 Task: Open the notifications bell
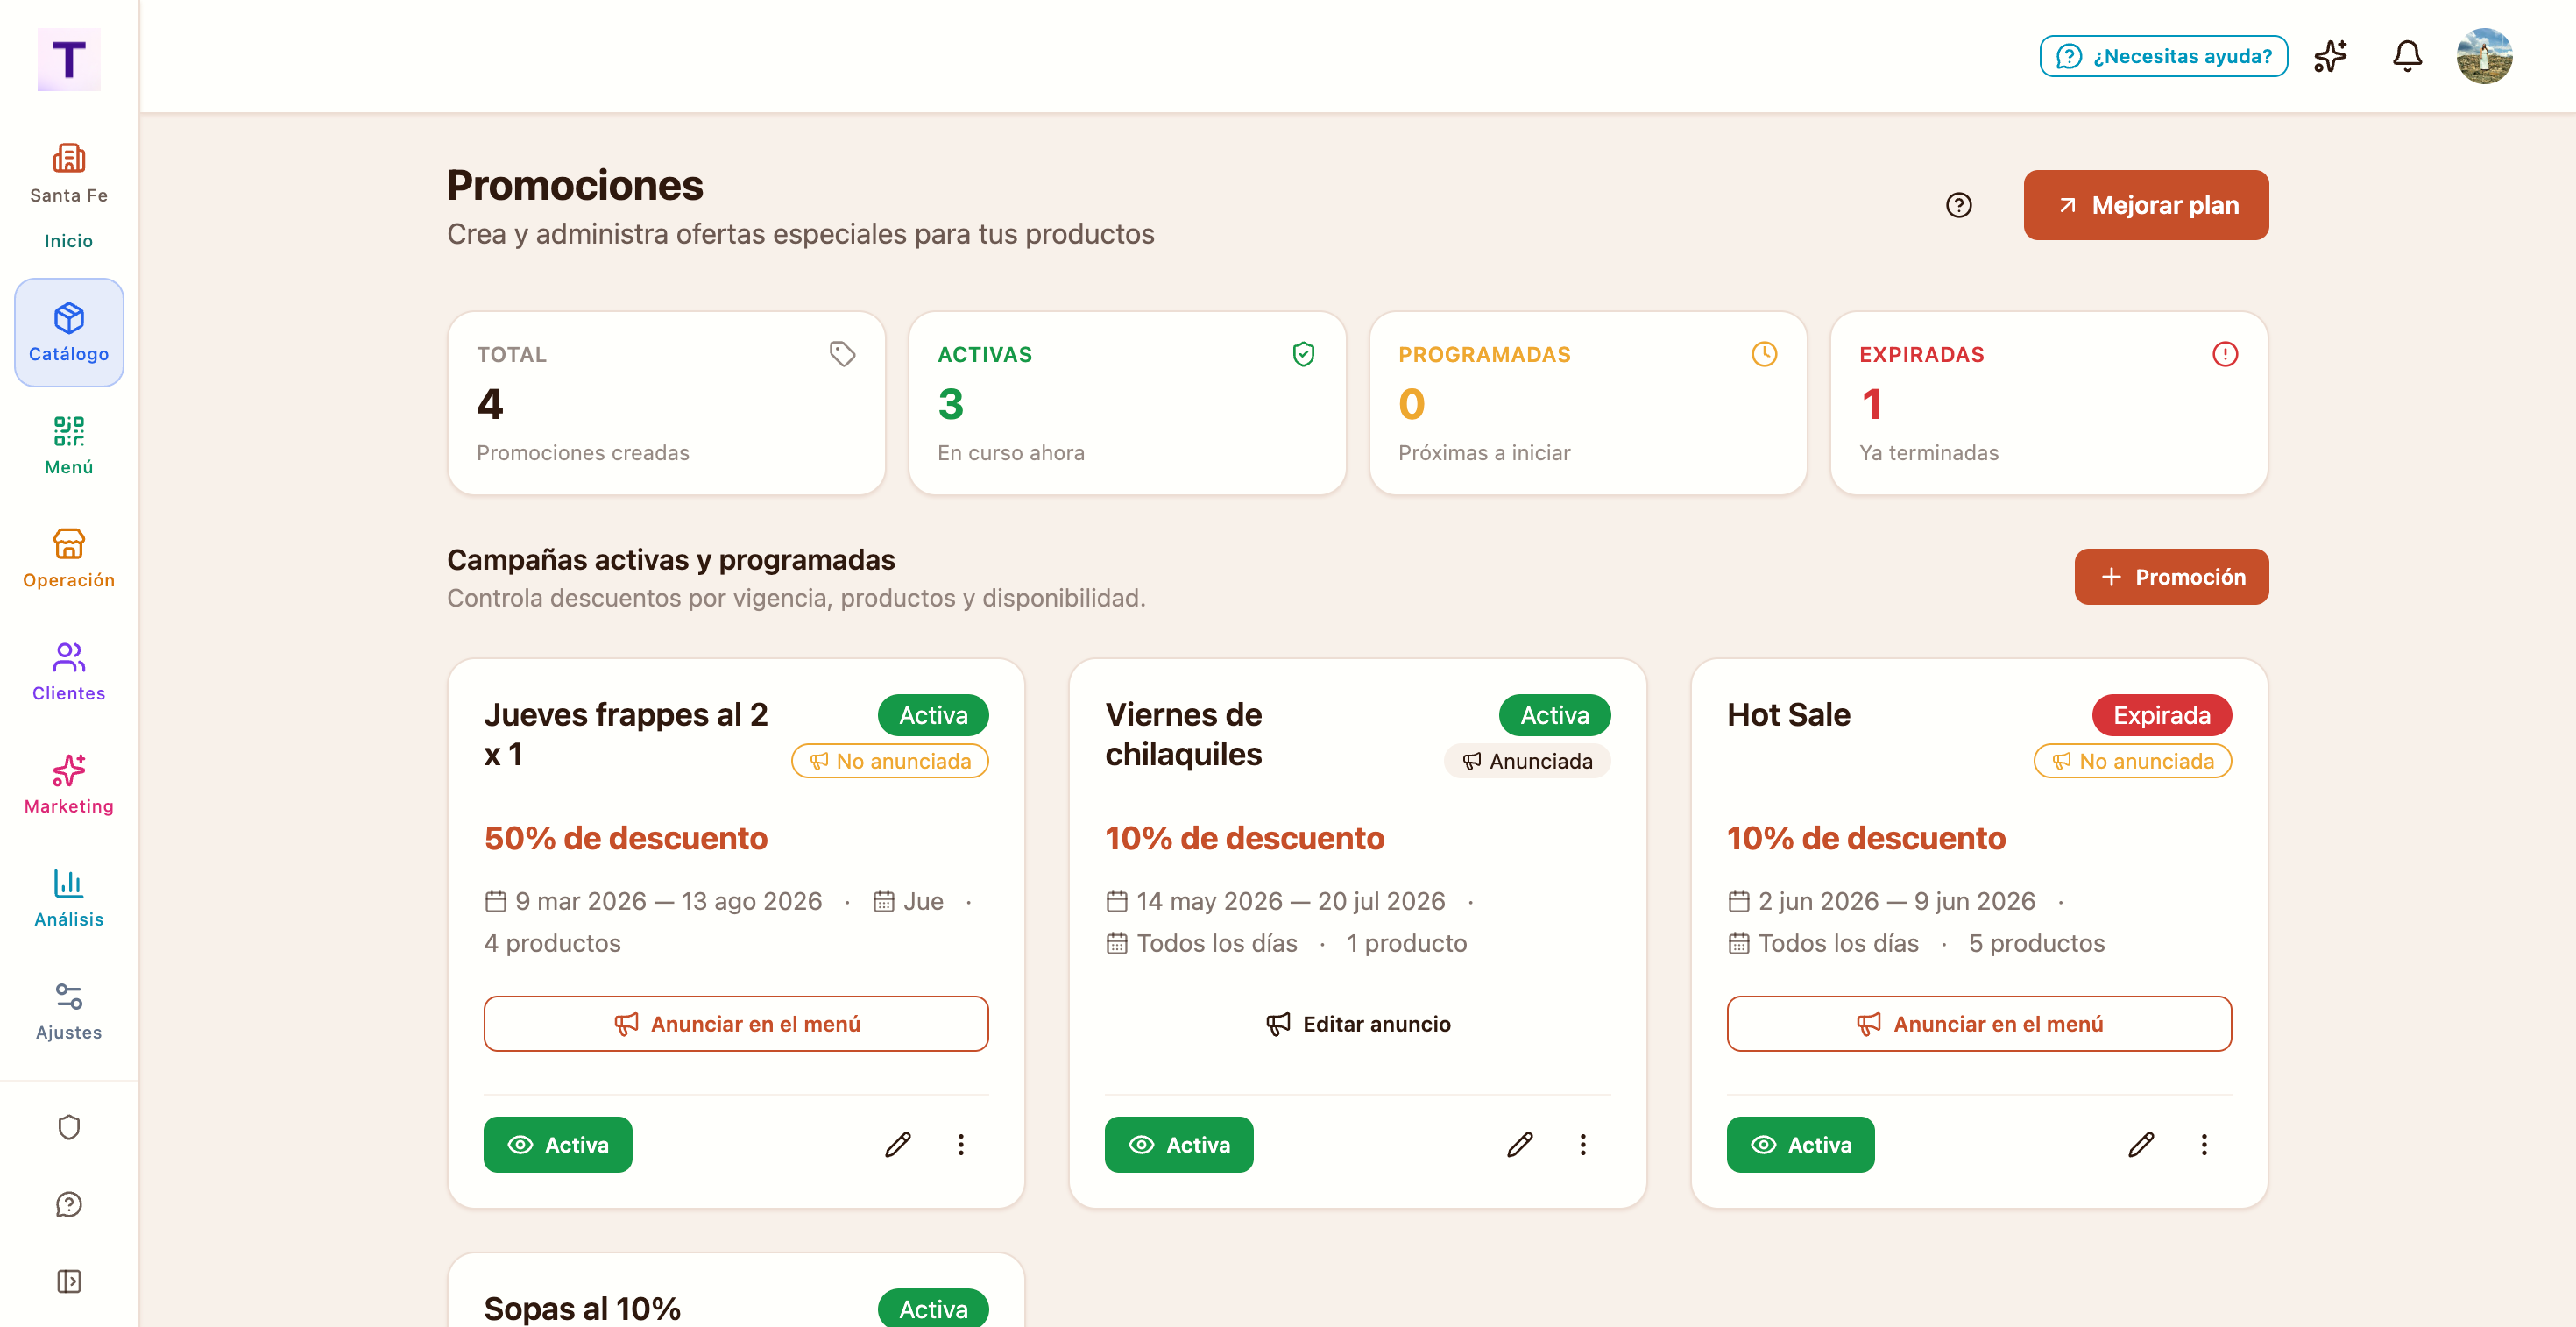(x=2407, y=56)
